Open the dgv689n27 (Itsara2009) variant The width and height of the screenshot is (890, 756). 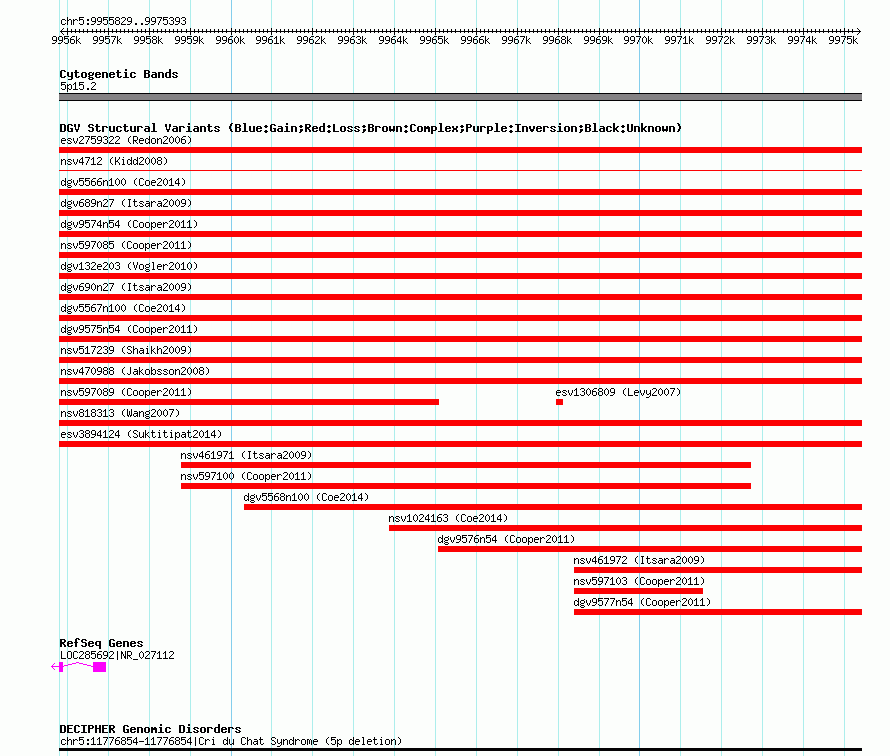(460, 213)
